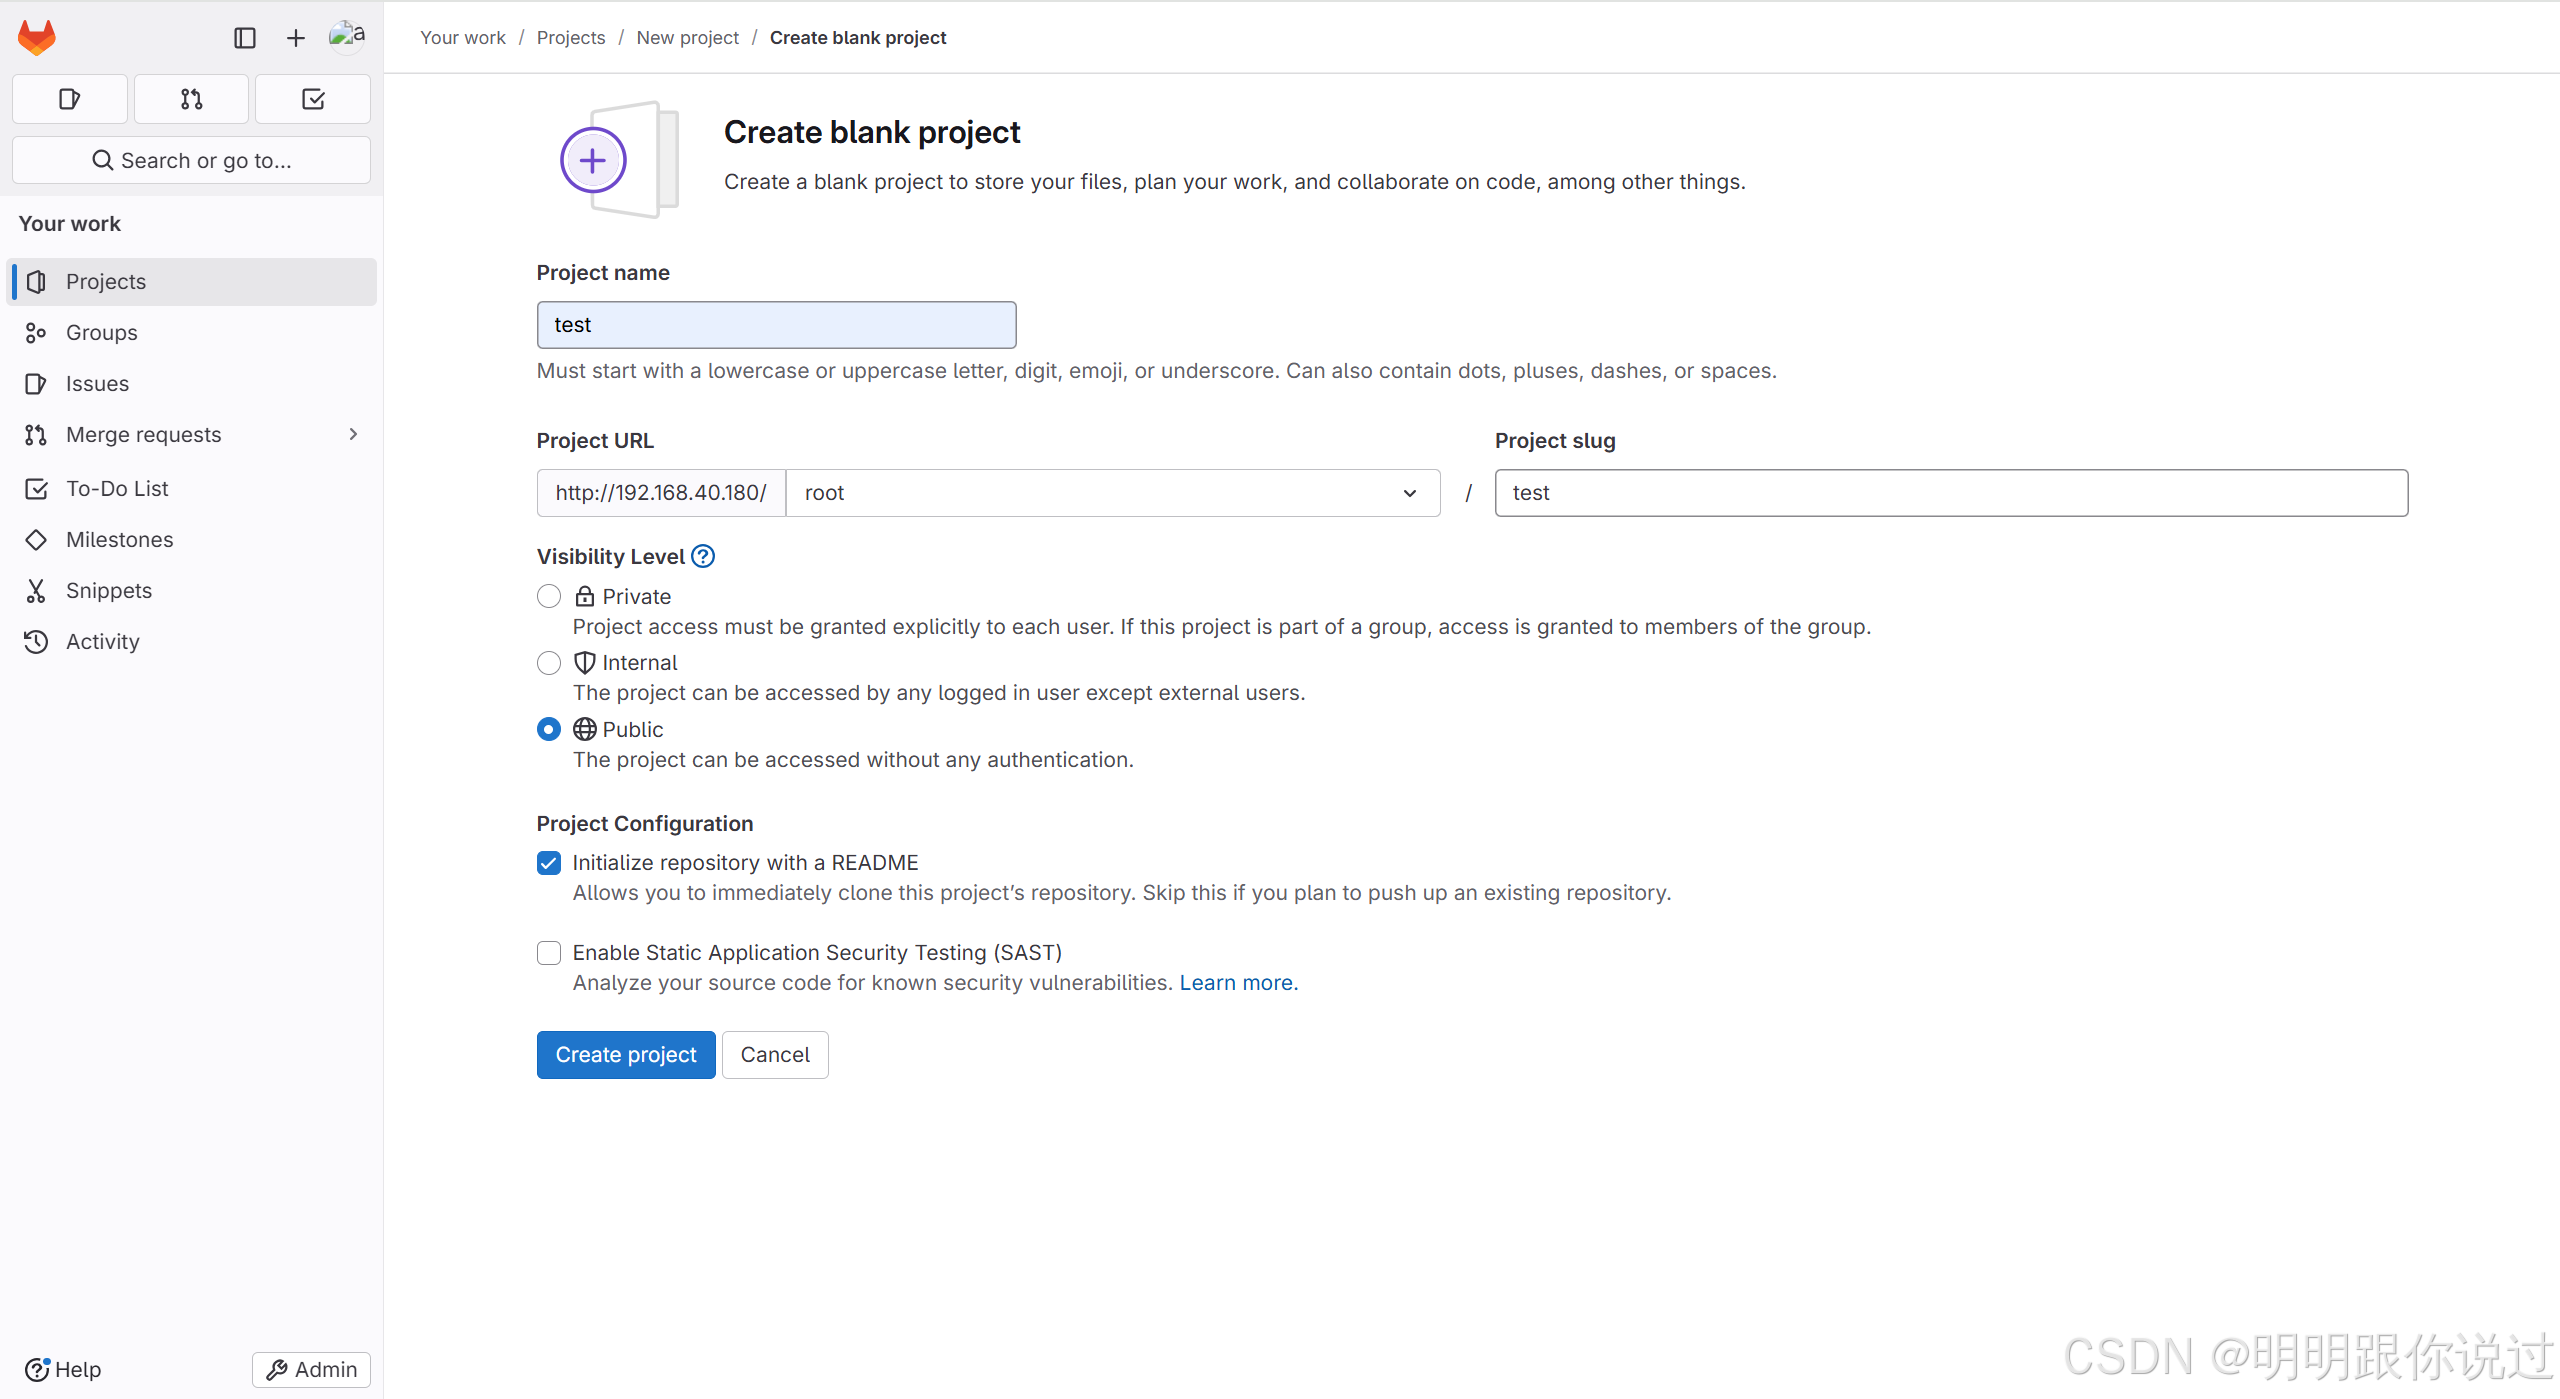Select the Public visibility radio button
Screen dimensions: 2560x1399
coord(549,730)
